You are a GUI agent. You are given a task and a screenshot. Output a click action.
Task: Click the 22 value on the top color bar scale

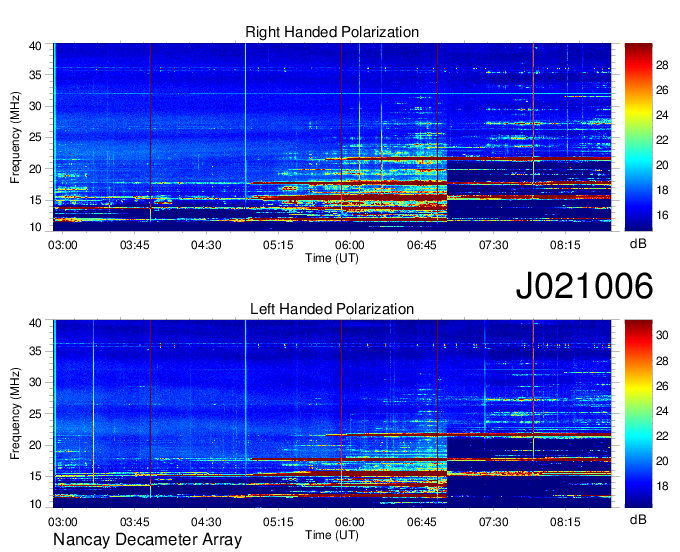(662, 140)
